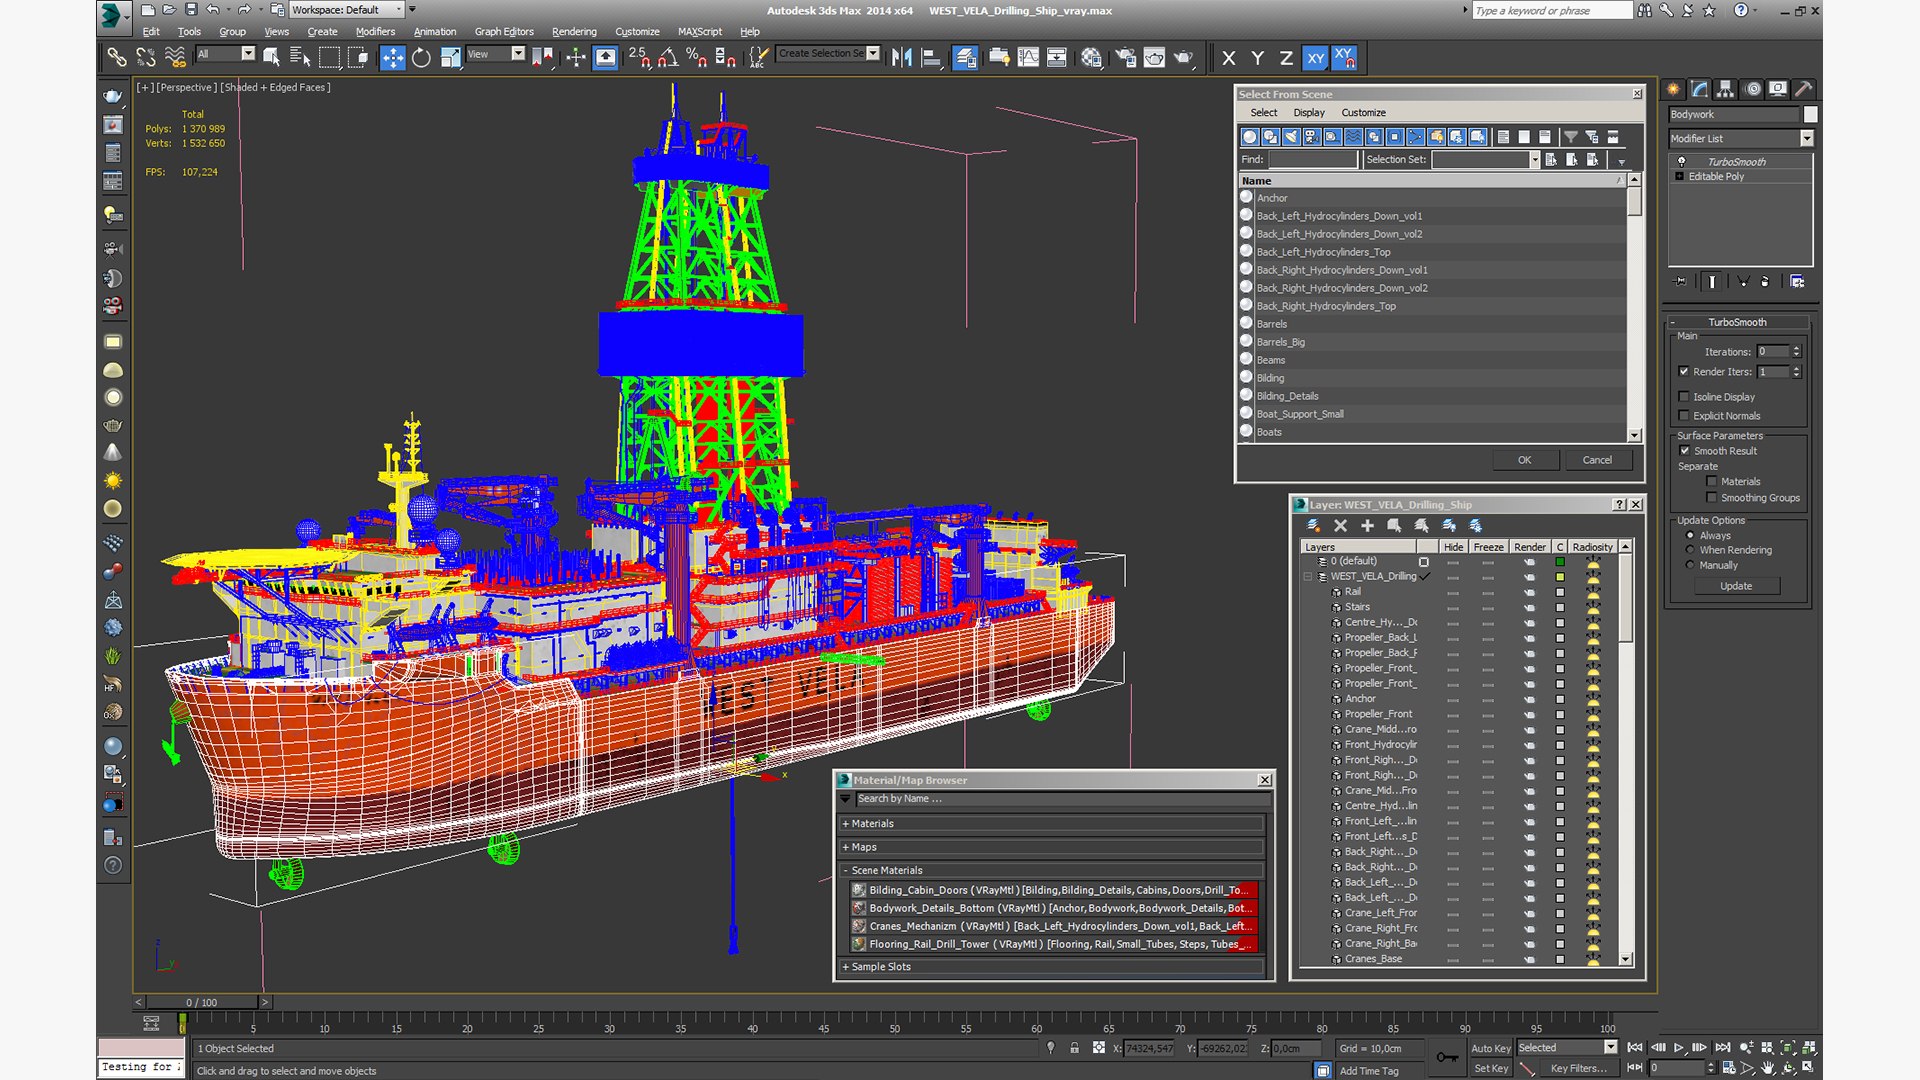Select the When Rendering update option
This screenshot has height=1080, width=1920.
tap(1690, 550)
